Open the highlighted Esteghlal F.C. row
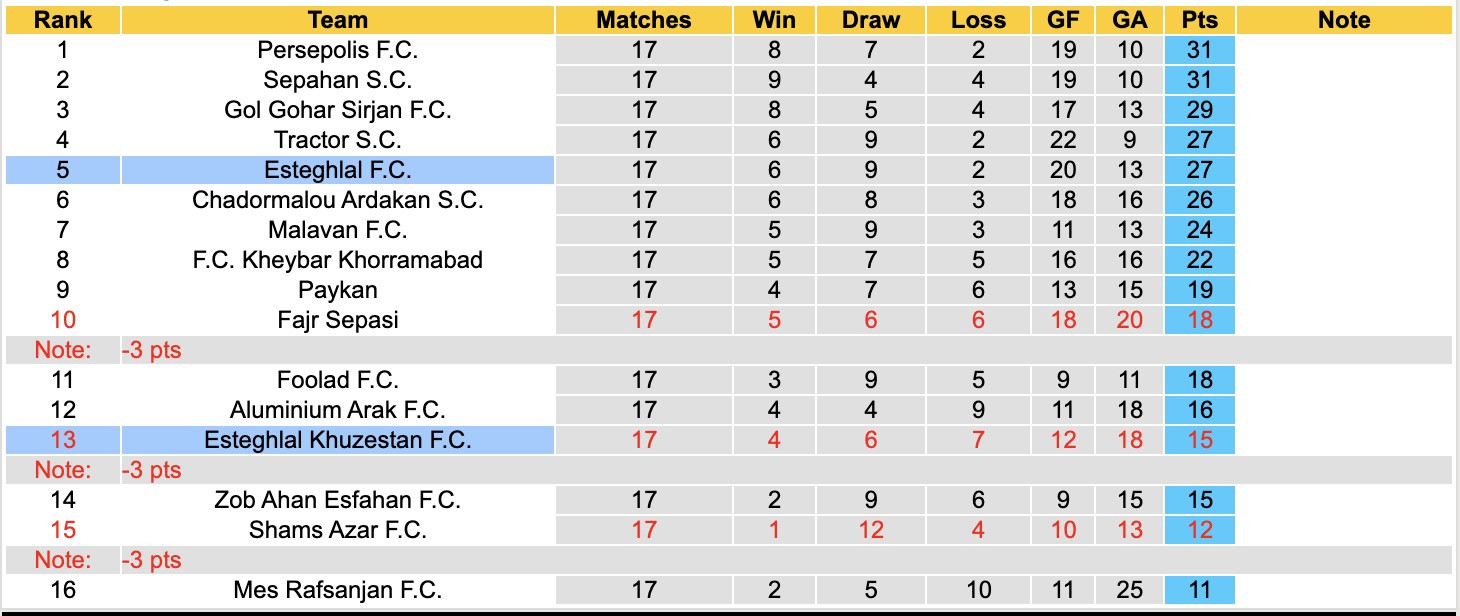 [x=338, y=170]
